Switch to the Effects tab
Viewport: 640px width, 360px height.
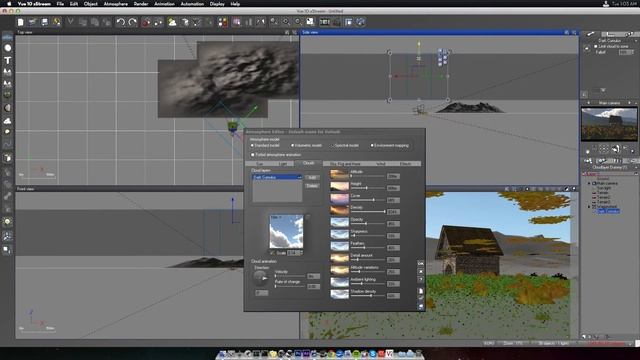(405, 164)
